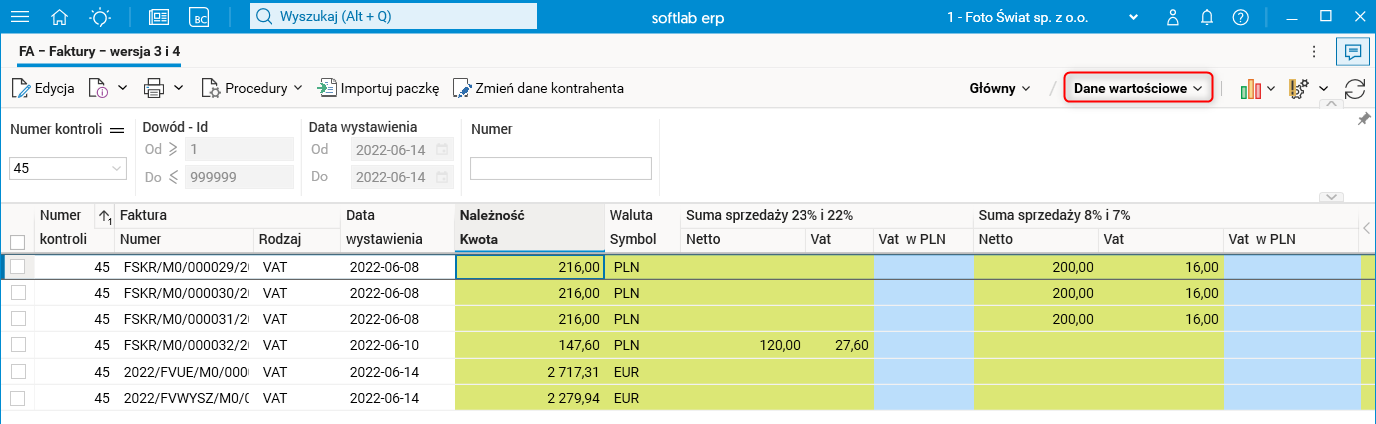This screenshot has height=424, width=1376.
Task: Pin the filter panel
Action: (x=1363, y=119)
